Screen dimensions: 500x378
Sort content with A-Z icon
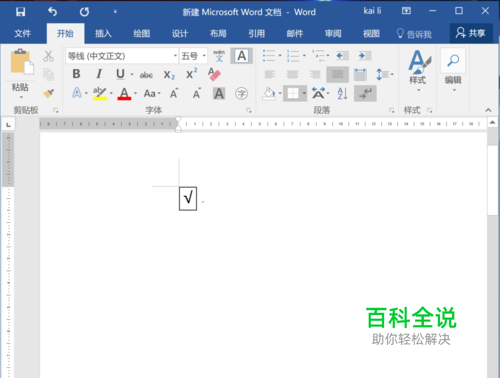pos(342,94)
